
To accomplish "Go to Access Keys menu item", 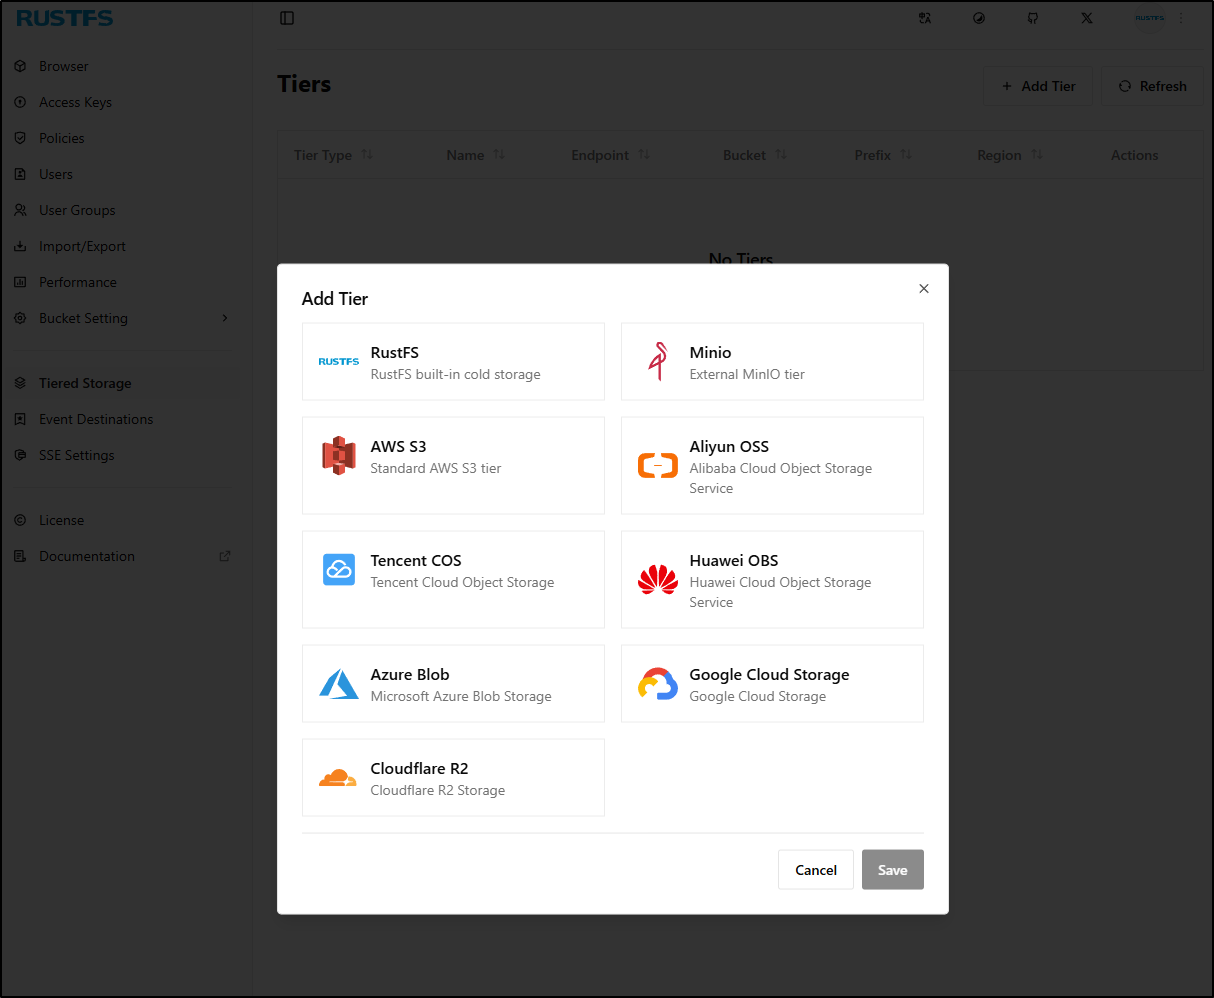I will (75, 102).
